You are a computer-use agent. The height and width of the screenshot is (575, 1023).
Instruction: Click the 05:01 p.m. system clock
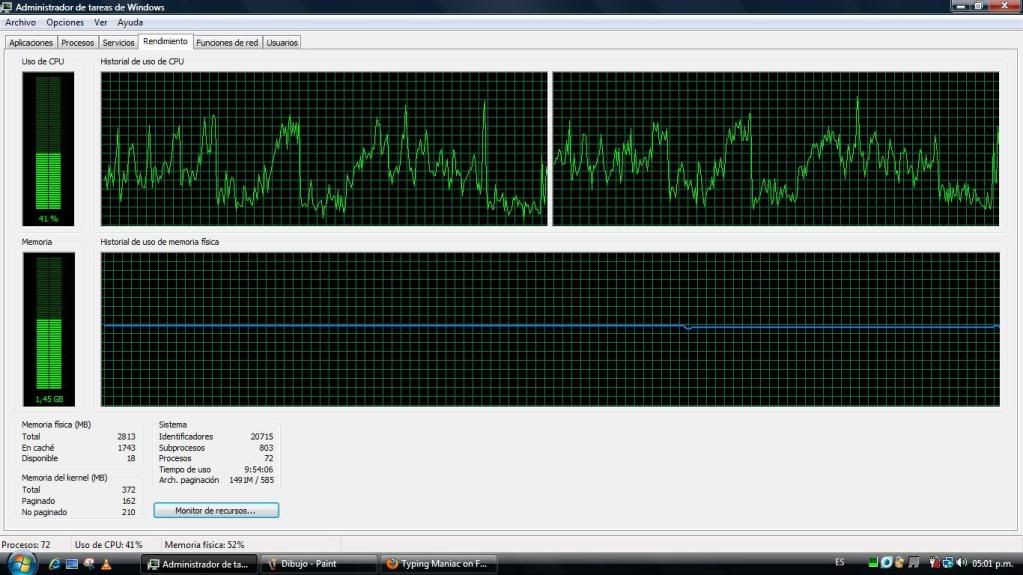(993, 563)
